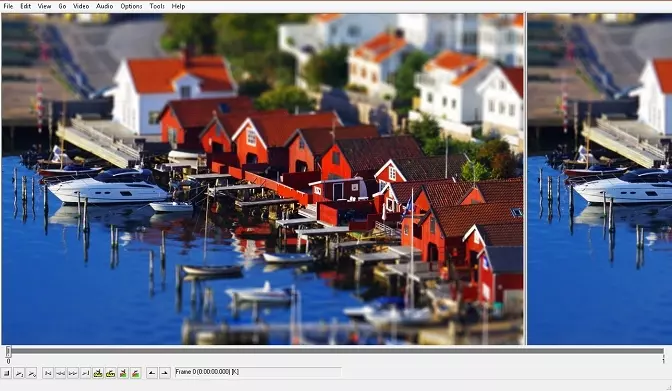Image resolution: width=672 pixels, height=391 pixels.
Task: Step forward one frame
Action: tap(73, 373)
